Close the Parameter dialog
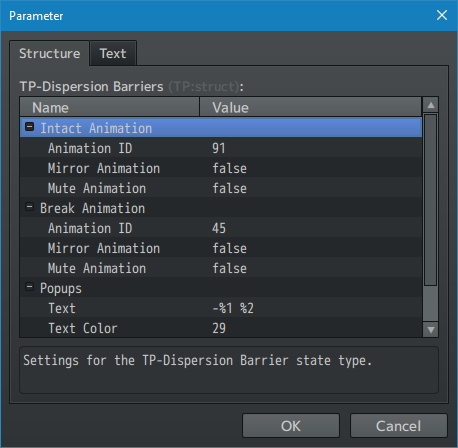Viewport: 458px width, 448px height. 442,15
